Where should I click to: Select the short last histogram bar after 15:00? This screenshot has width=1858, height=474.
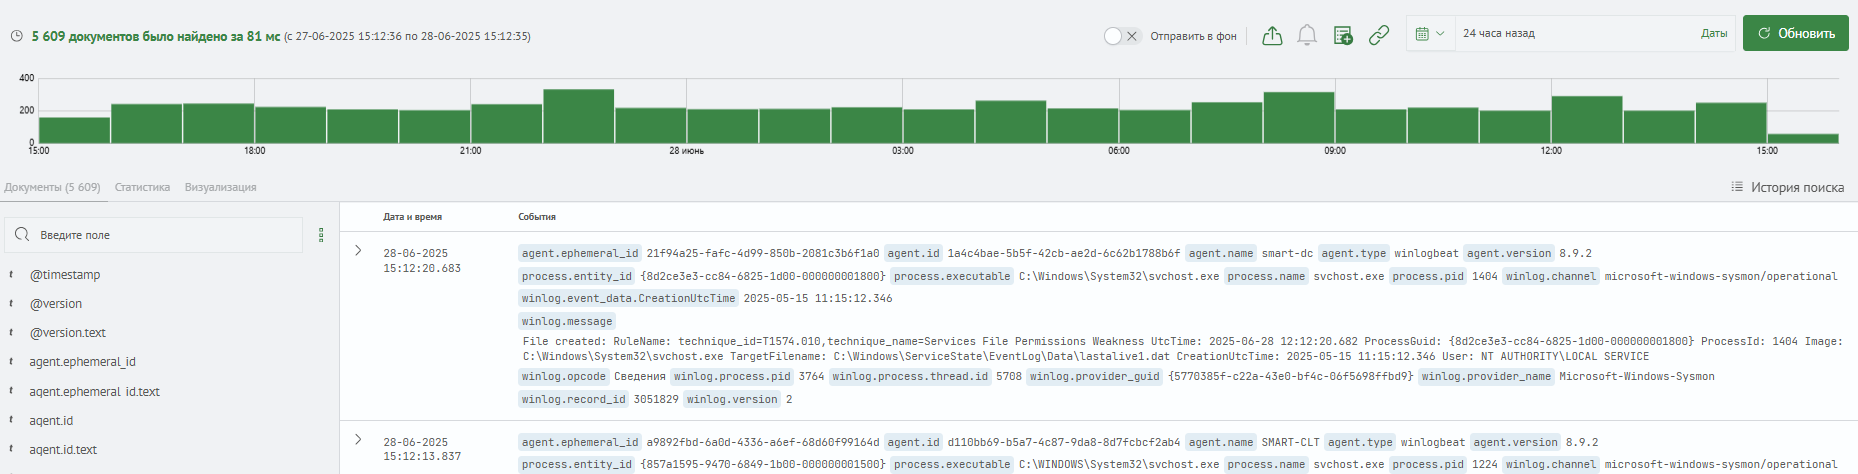[x=1802, y=138]
